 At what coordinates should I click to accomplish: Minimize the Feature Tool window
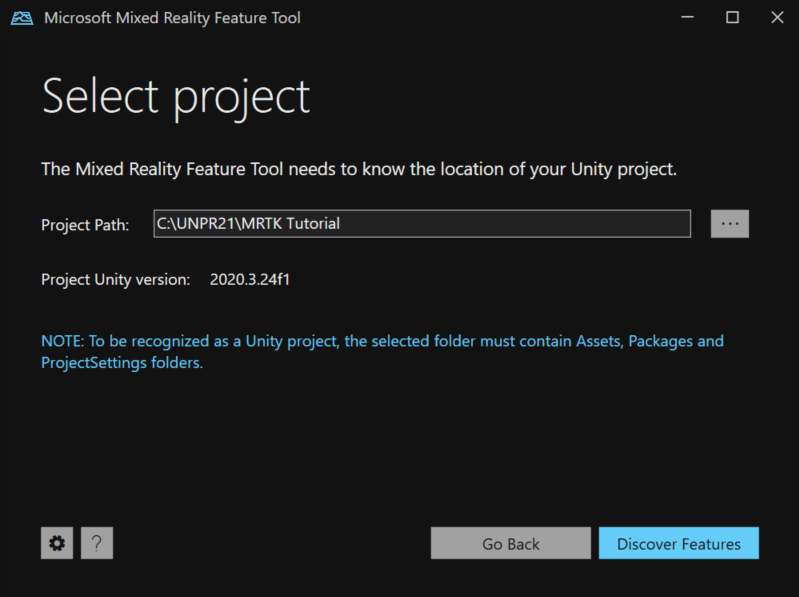(x=687, y=18)
